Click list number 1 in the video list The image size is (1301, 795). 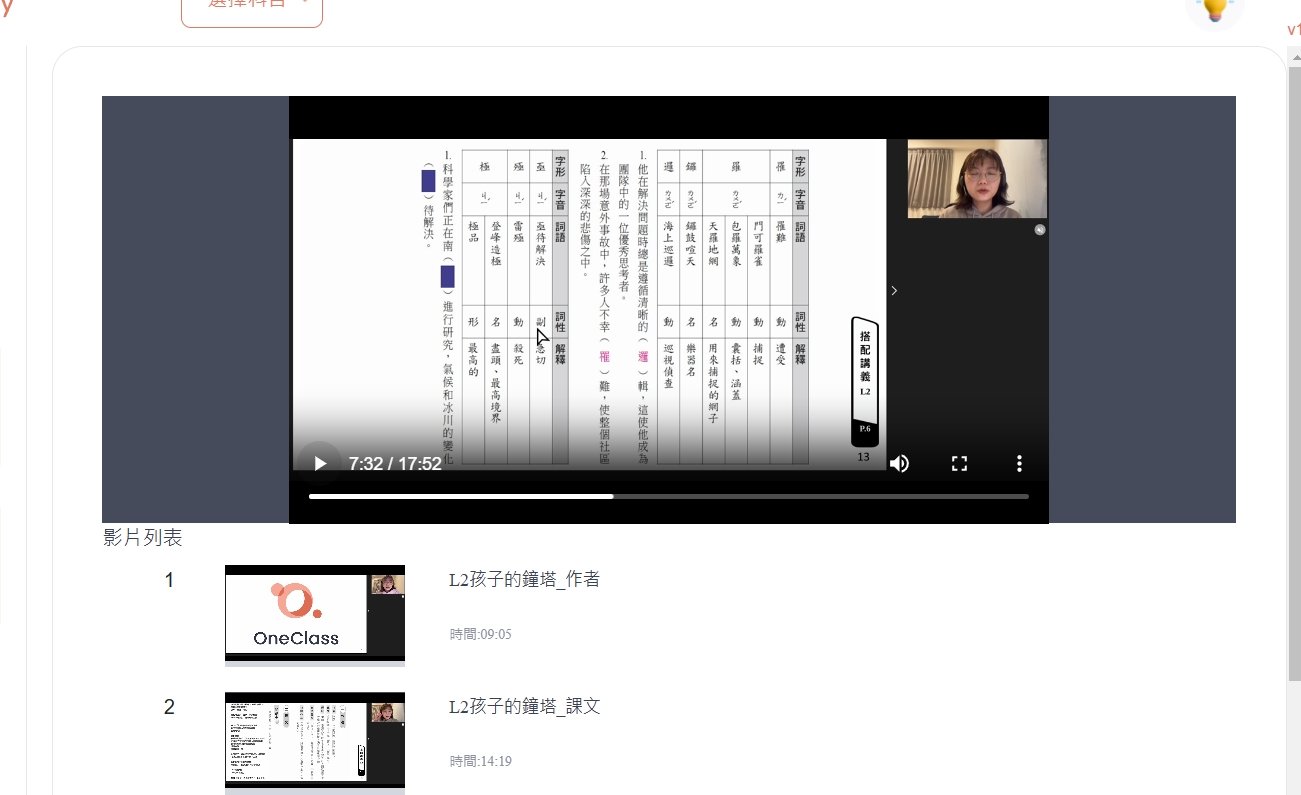(x=169, y=580)
